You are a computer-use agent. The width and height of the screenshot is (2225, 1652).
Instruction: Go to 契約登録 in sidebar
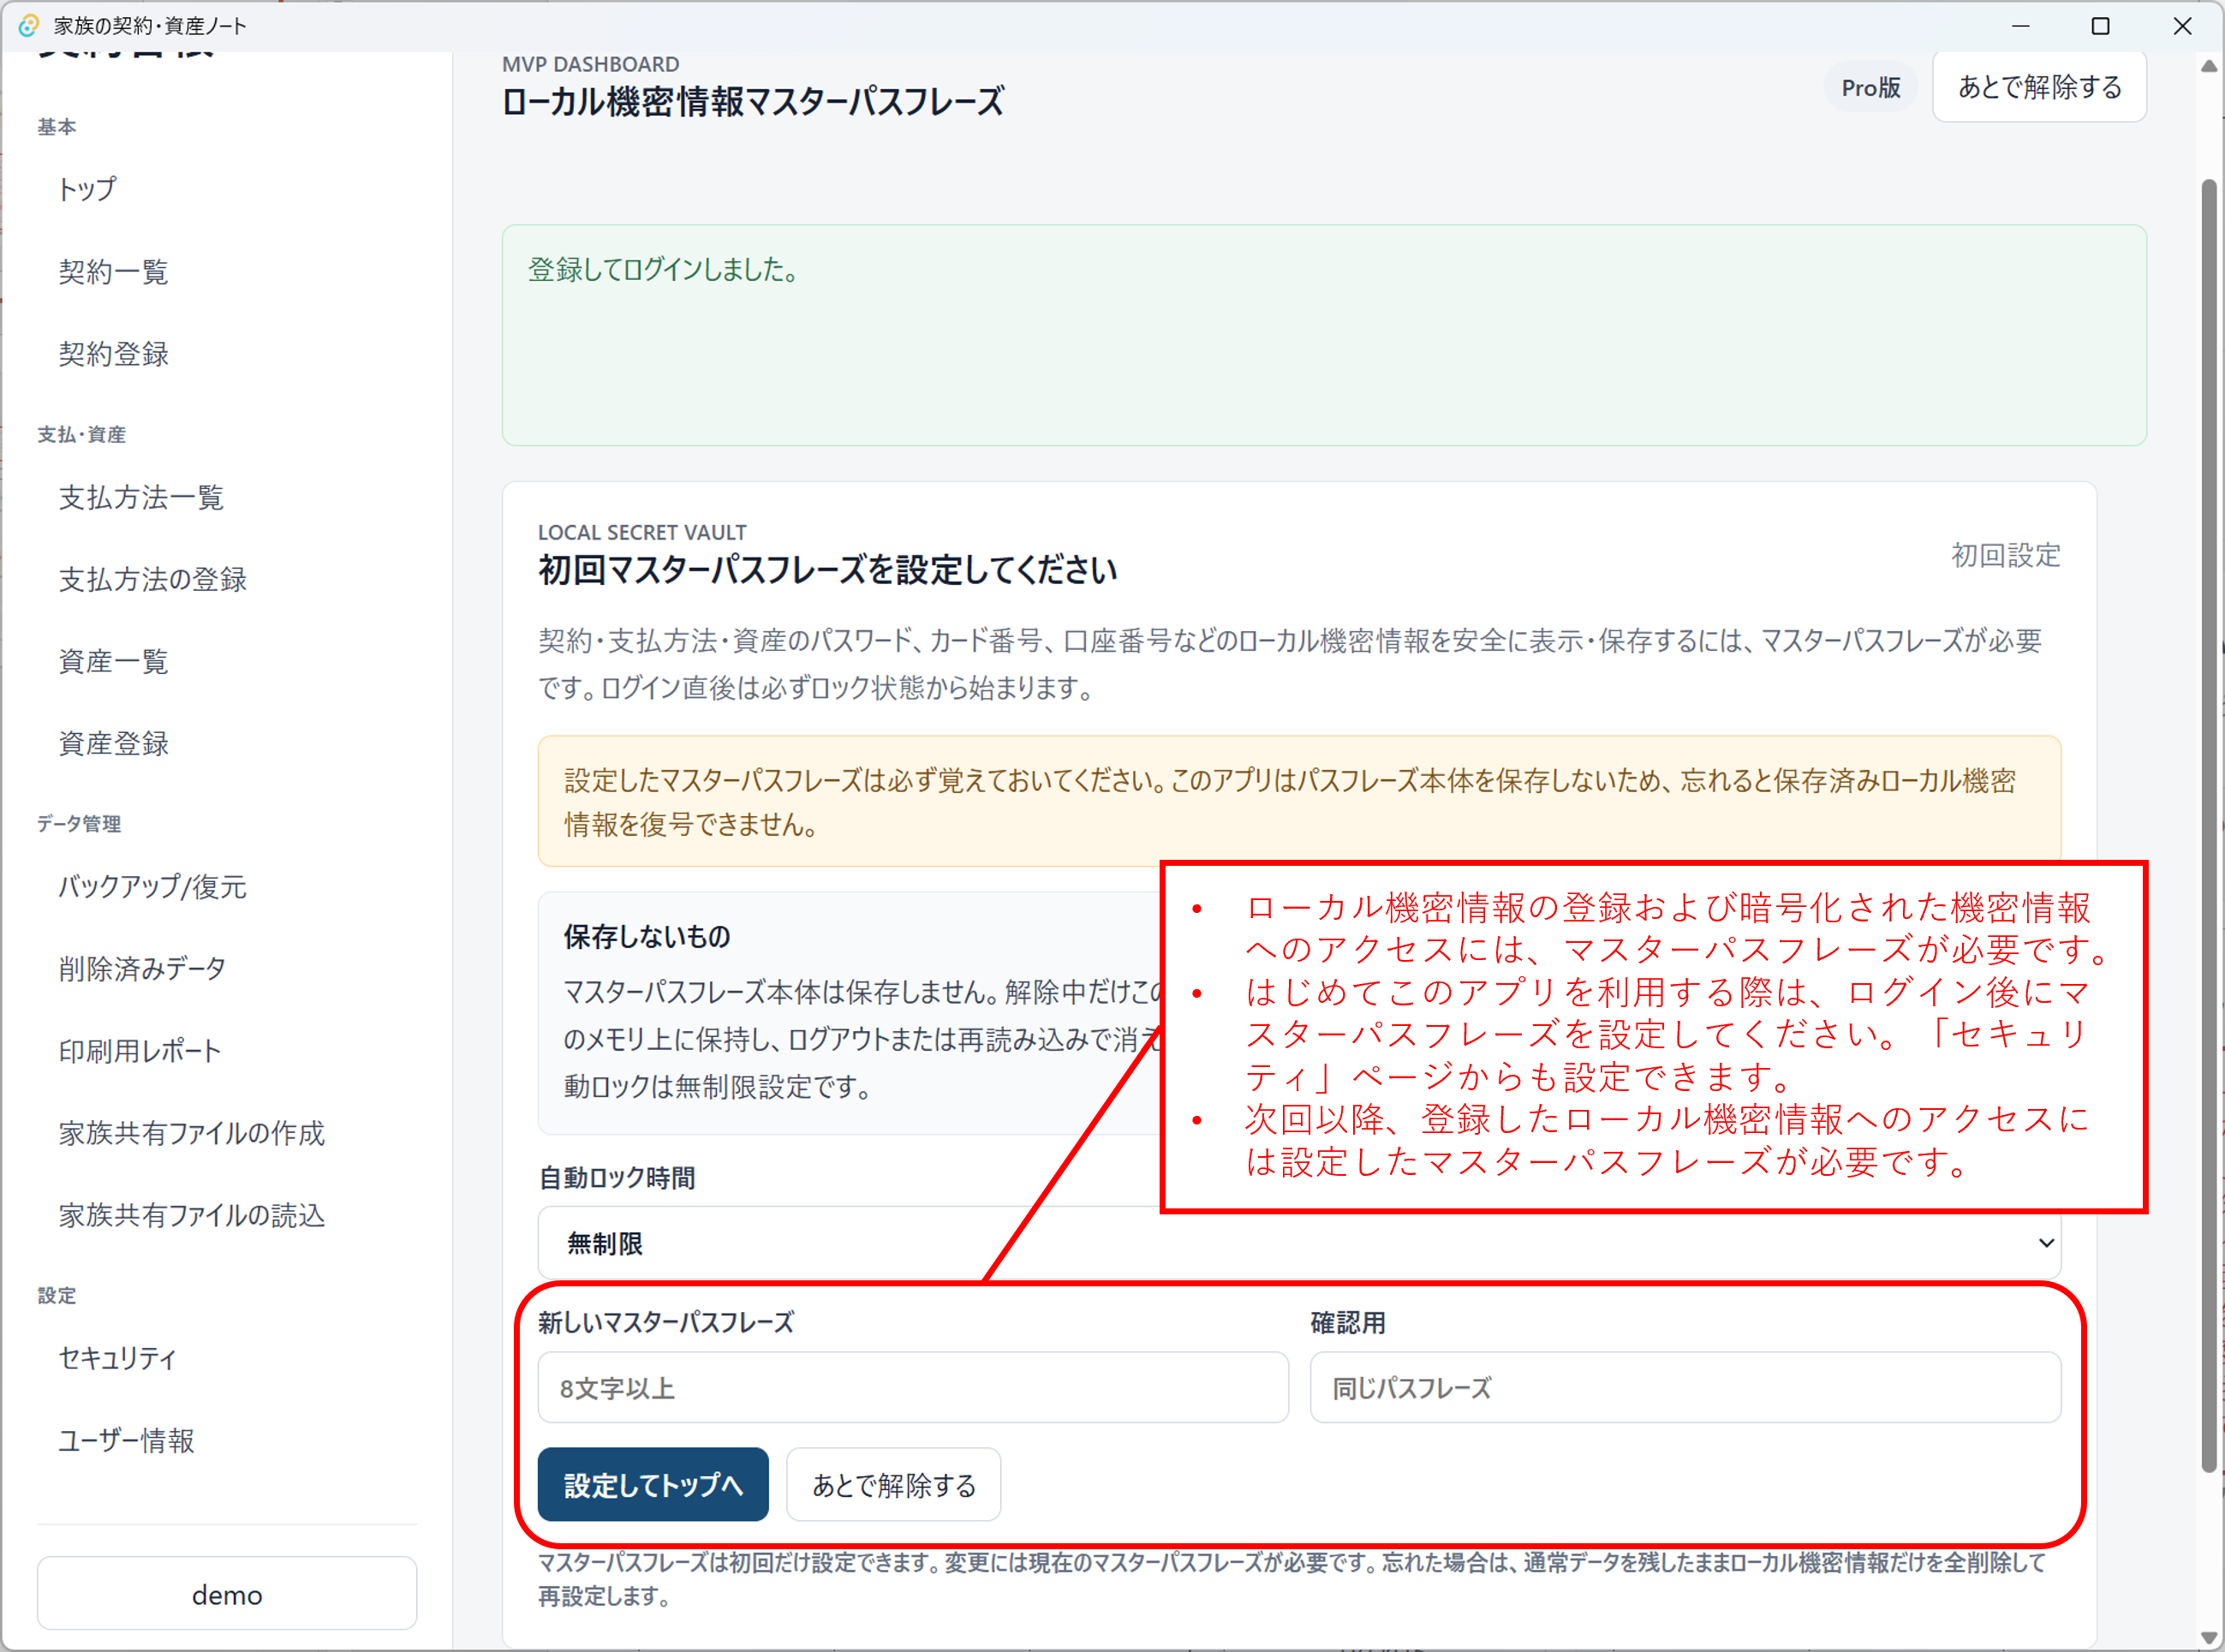[113, 353]
